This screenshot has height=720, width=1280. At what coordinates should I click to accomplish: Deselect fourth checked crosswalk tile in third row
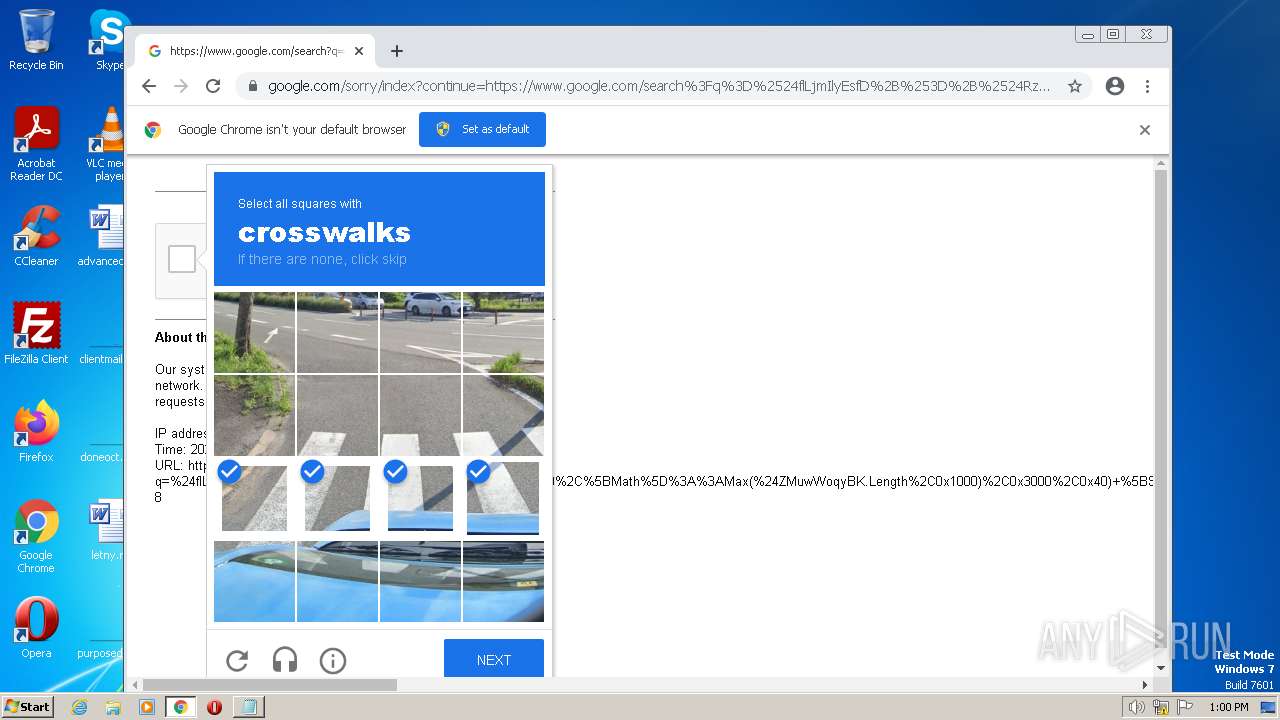coord(503,498)
